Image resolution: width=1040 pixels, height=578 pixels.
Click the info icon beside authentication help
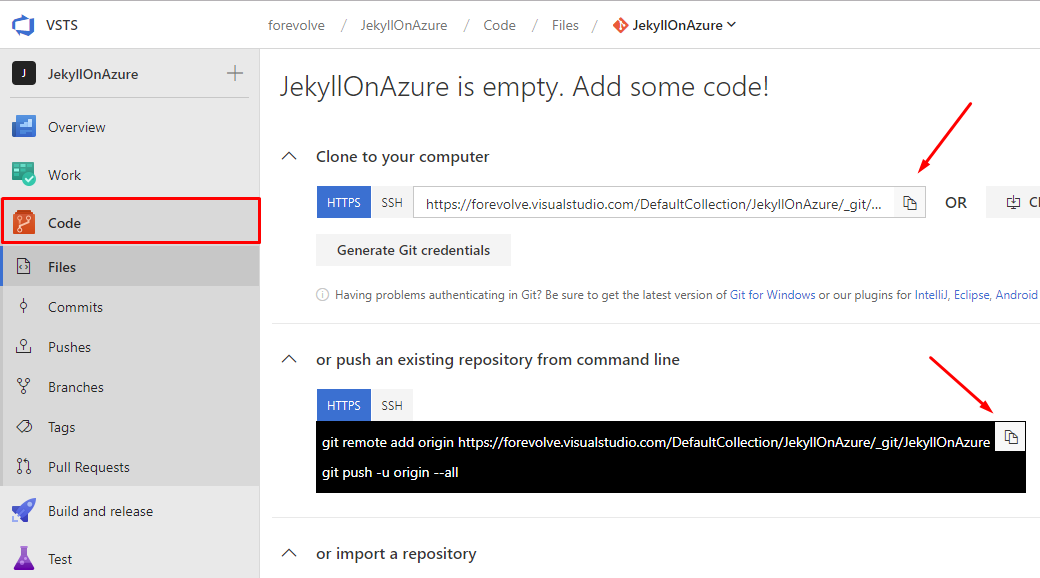pos(322,295)
